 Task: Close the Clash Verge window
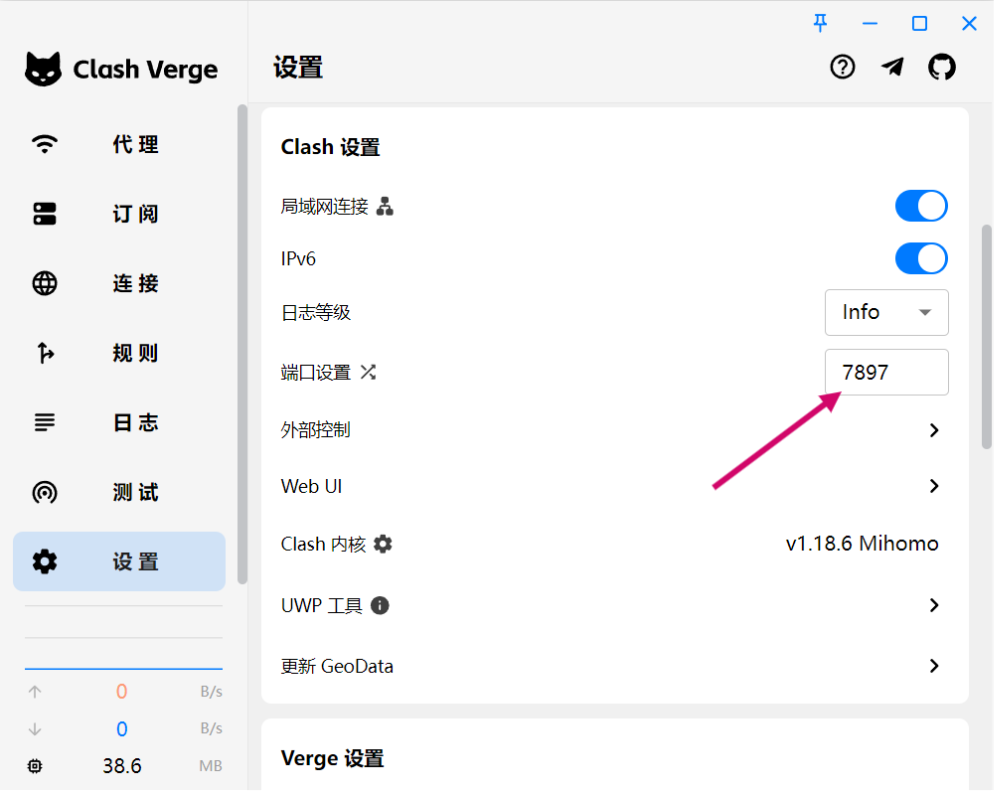(x=969, y=24)
